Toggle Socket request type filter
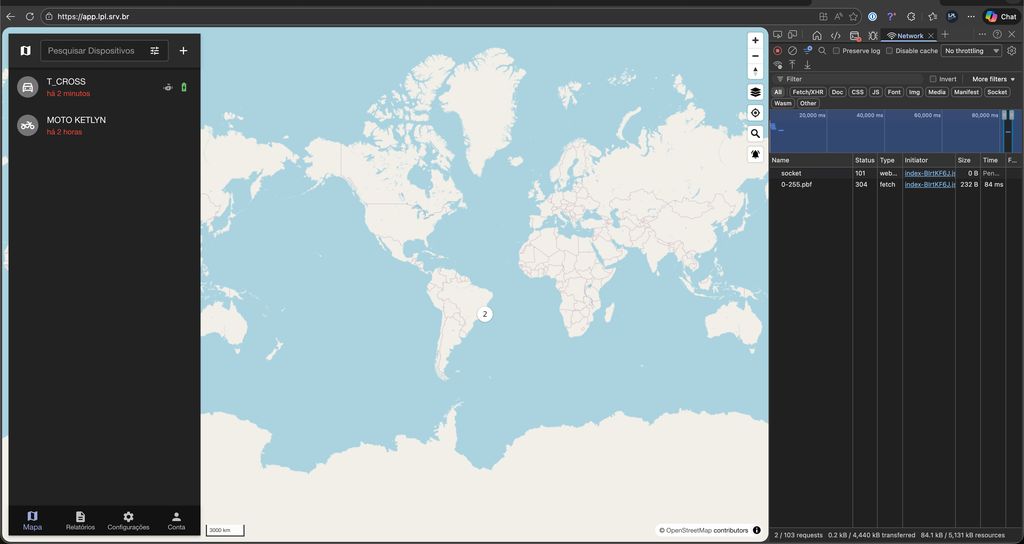Image resolution: width=1024 pixels, height=544 pixels. click(997, 92)
